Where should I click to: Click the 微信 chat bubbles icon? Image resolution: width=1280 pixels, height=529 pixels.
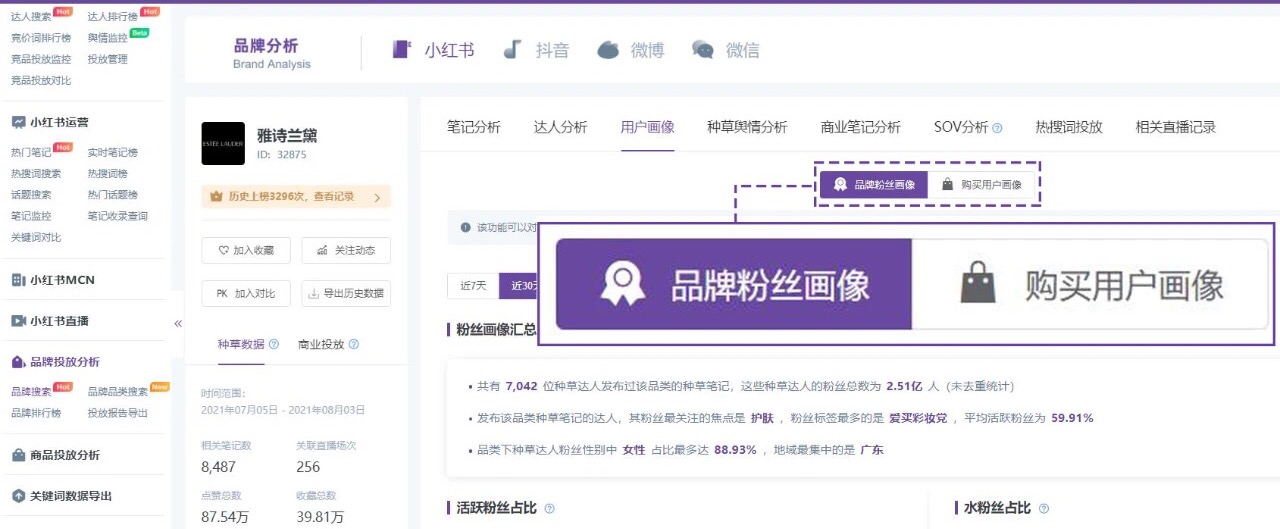click(704, 49)
